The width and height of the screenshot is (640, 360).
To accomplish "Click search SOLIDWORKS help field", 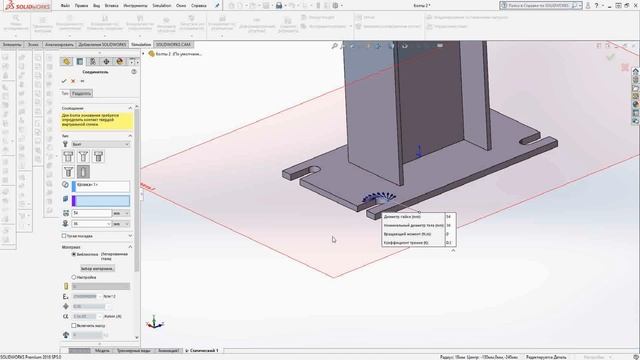I will pos(540,6).
